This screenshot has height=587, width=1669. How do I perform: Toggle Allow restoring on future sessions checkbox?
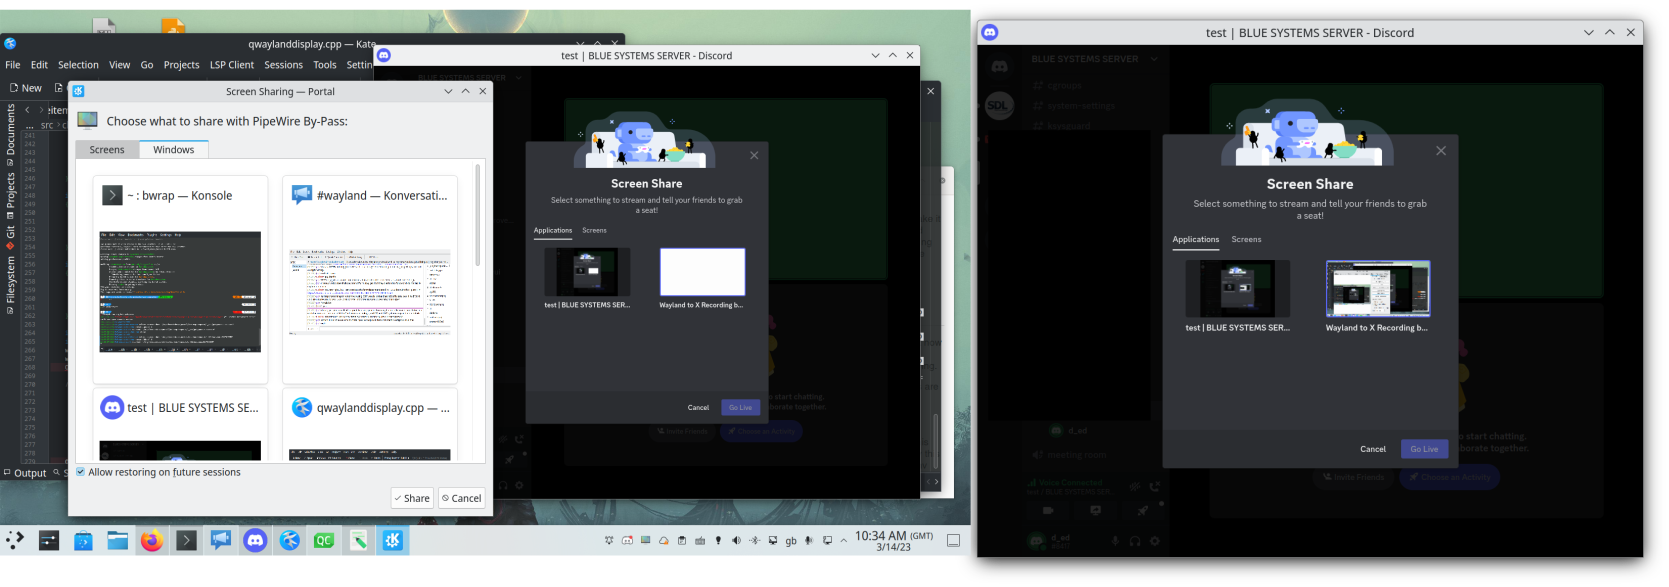pyautogui.click(x=81, y=472)
